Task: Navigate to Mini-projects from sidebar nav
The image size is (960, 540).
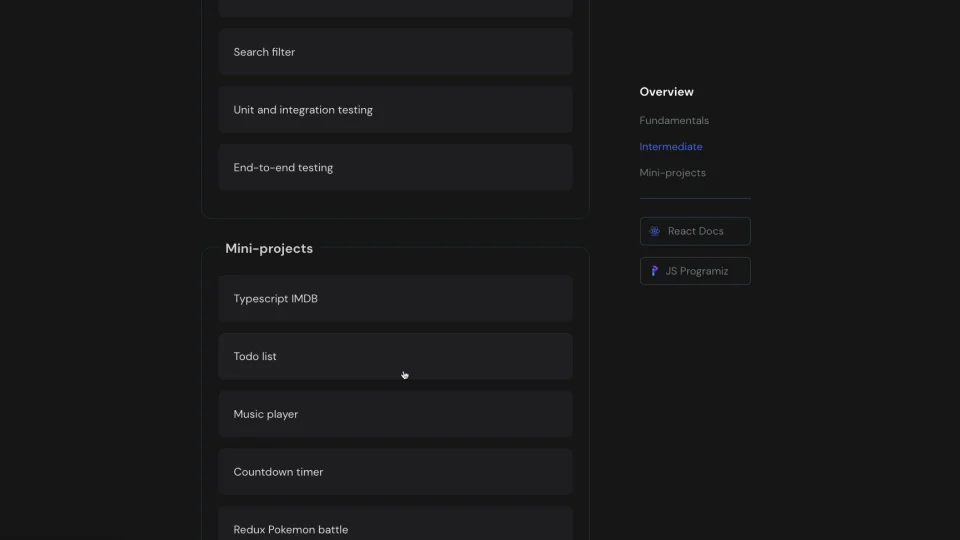Action: 672,172
